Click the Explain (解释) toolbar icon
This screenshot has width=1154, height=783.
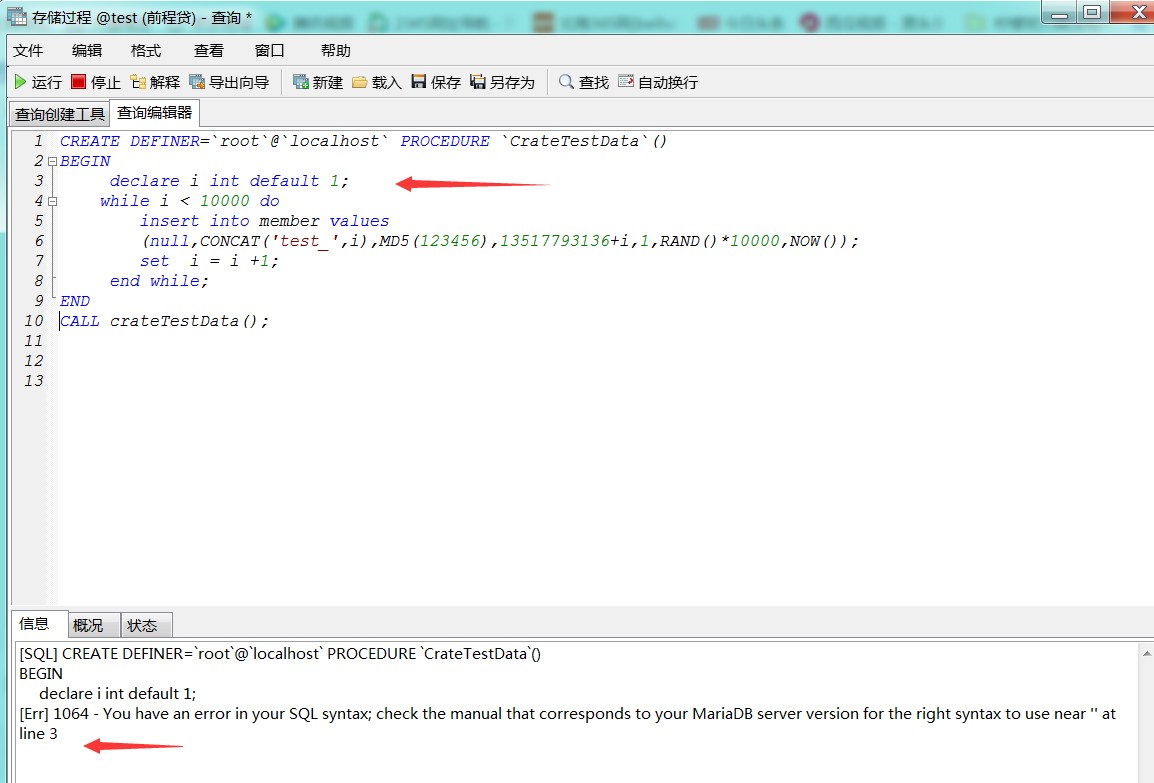tap(138, 82)
